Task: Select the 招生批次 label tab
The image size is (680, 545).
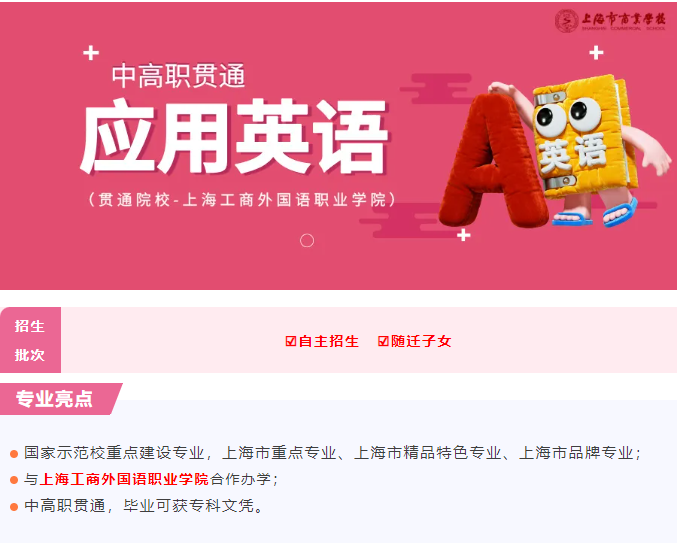Action: click(x=30, y=340)
